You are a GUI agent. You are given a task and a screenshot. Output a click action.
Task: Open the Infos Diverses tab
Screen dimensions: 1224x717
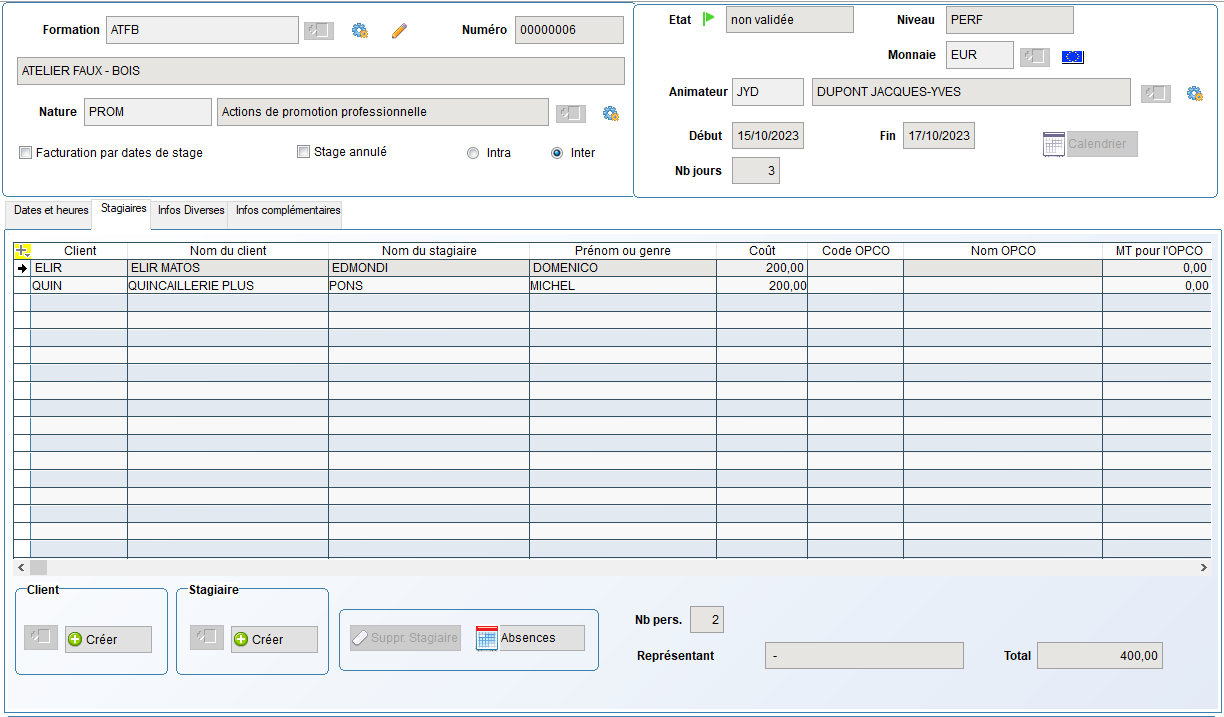191,210
